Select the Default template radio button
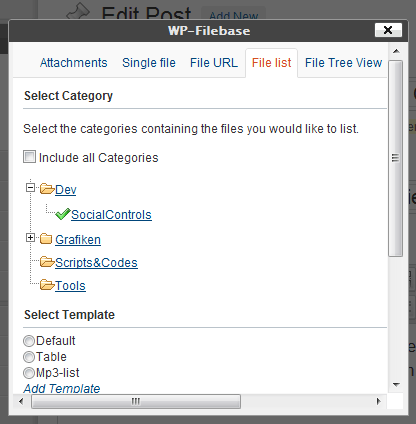 tap(29, 341)
